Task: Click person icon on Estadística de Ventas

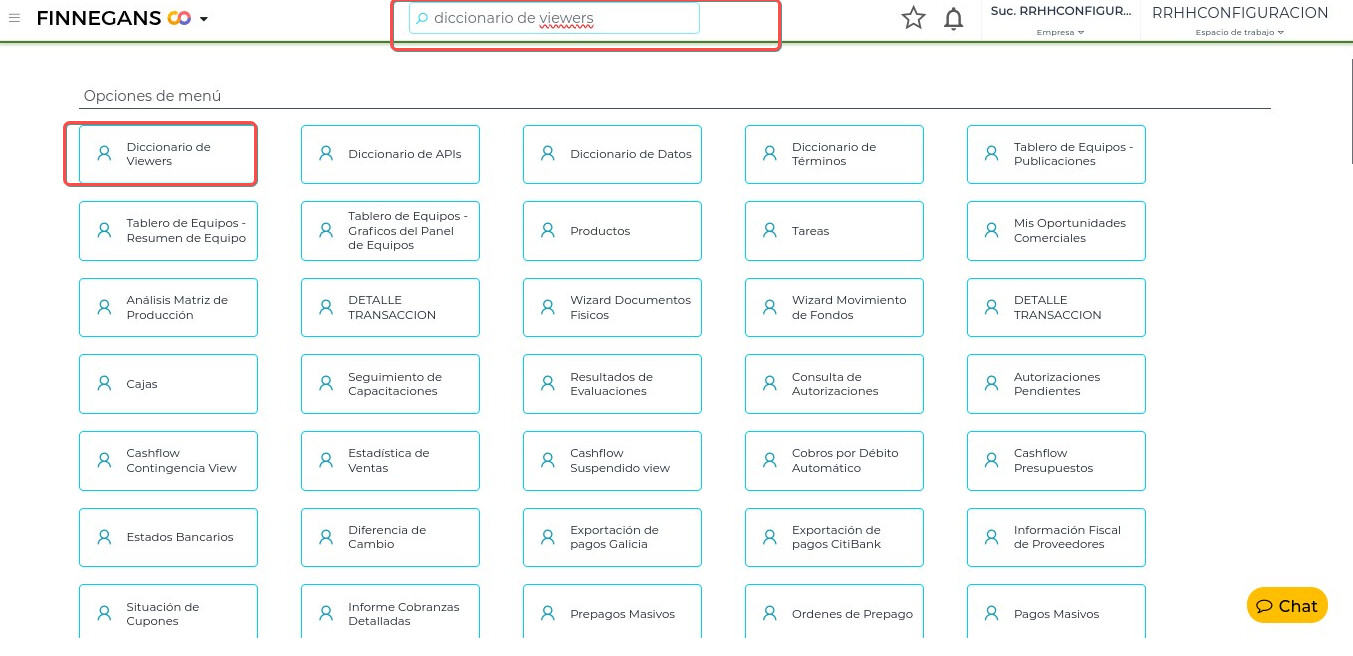Action: tap(326, 461)
